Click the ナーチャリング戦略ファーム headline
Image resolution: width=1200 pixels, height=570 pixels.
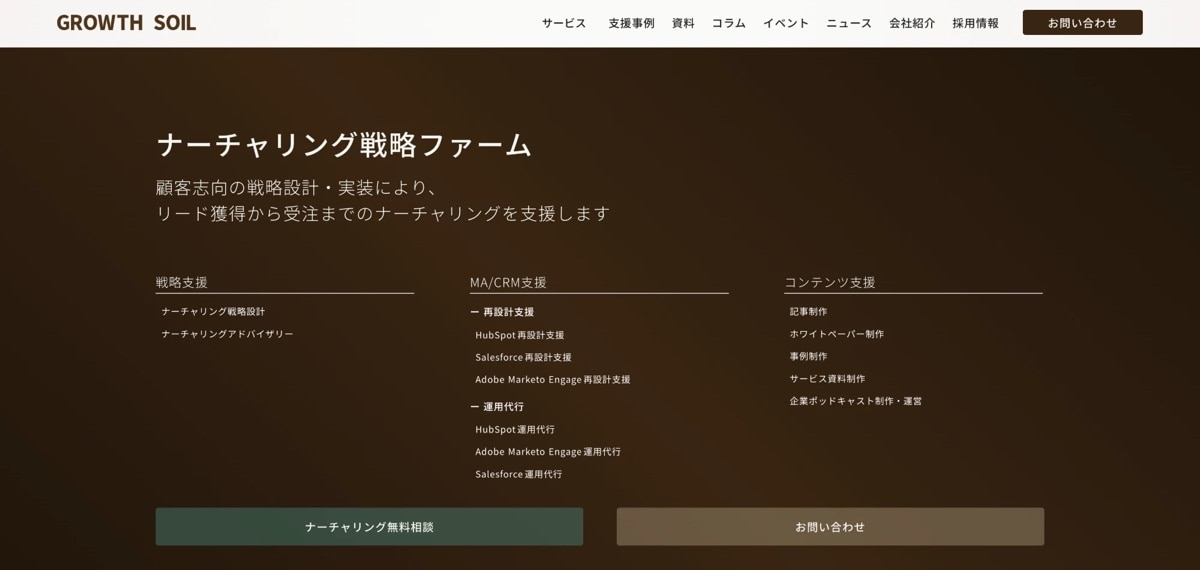click(344, 144)
